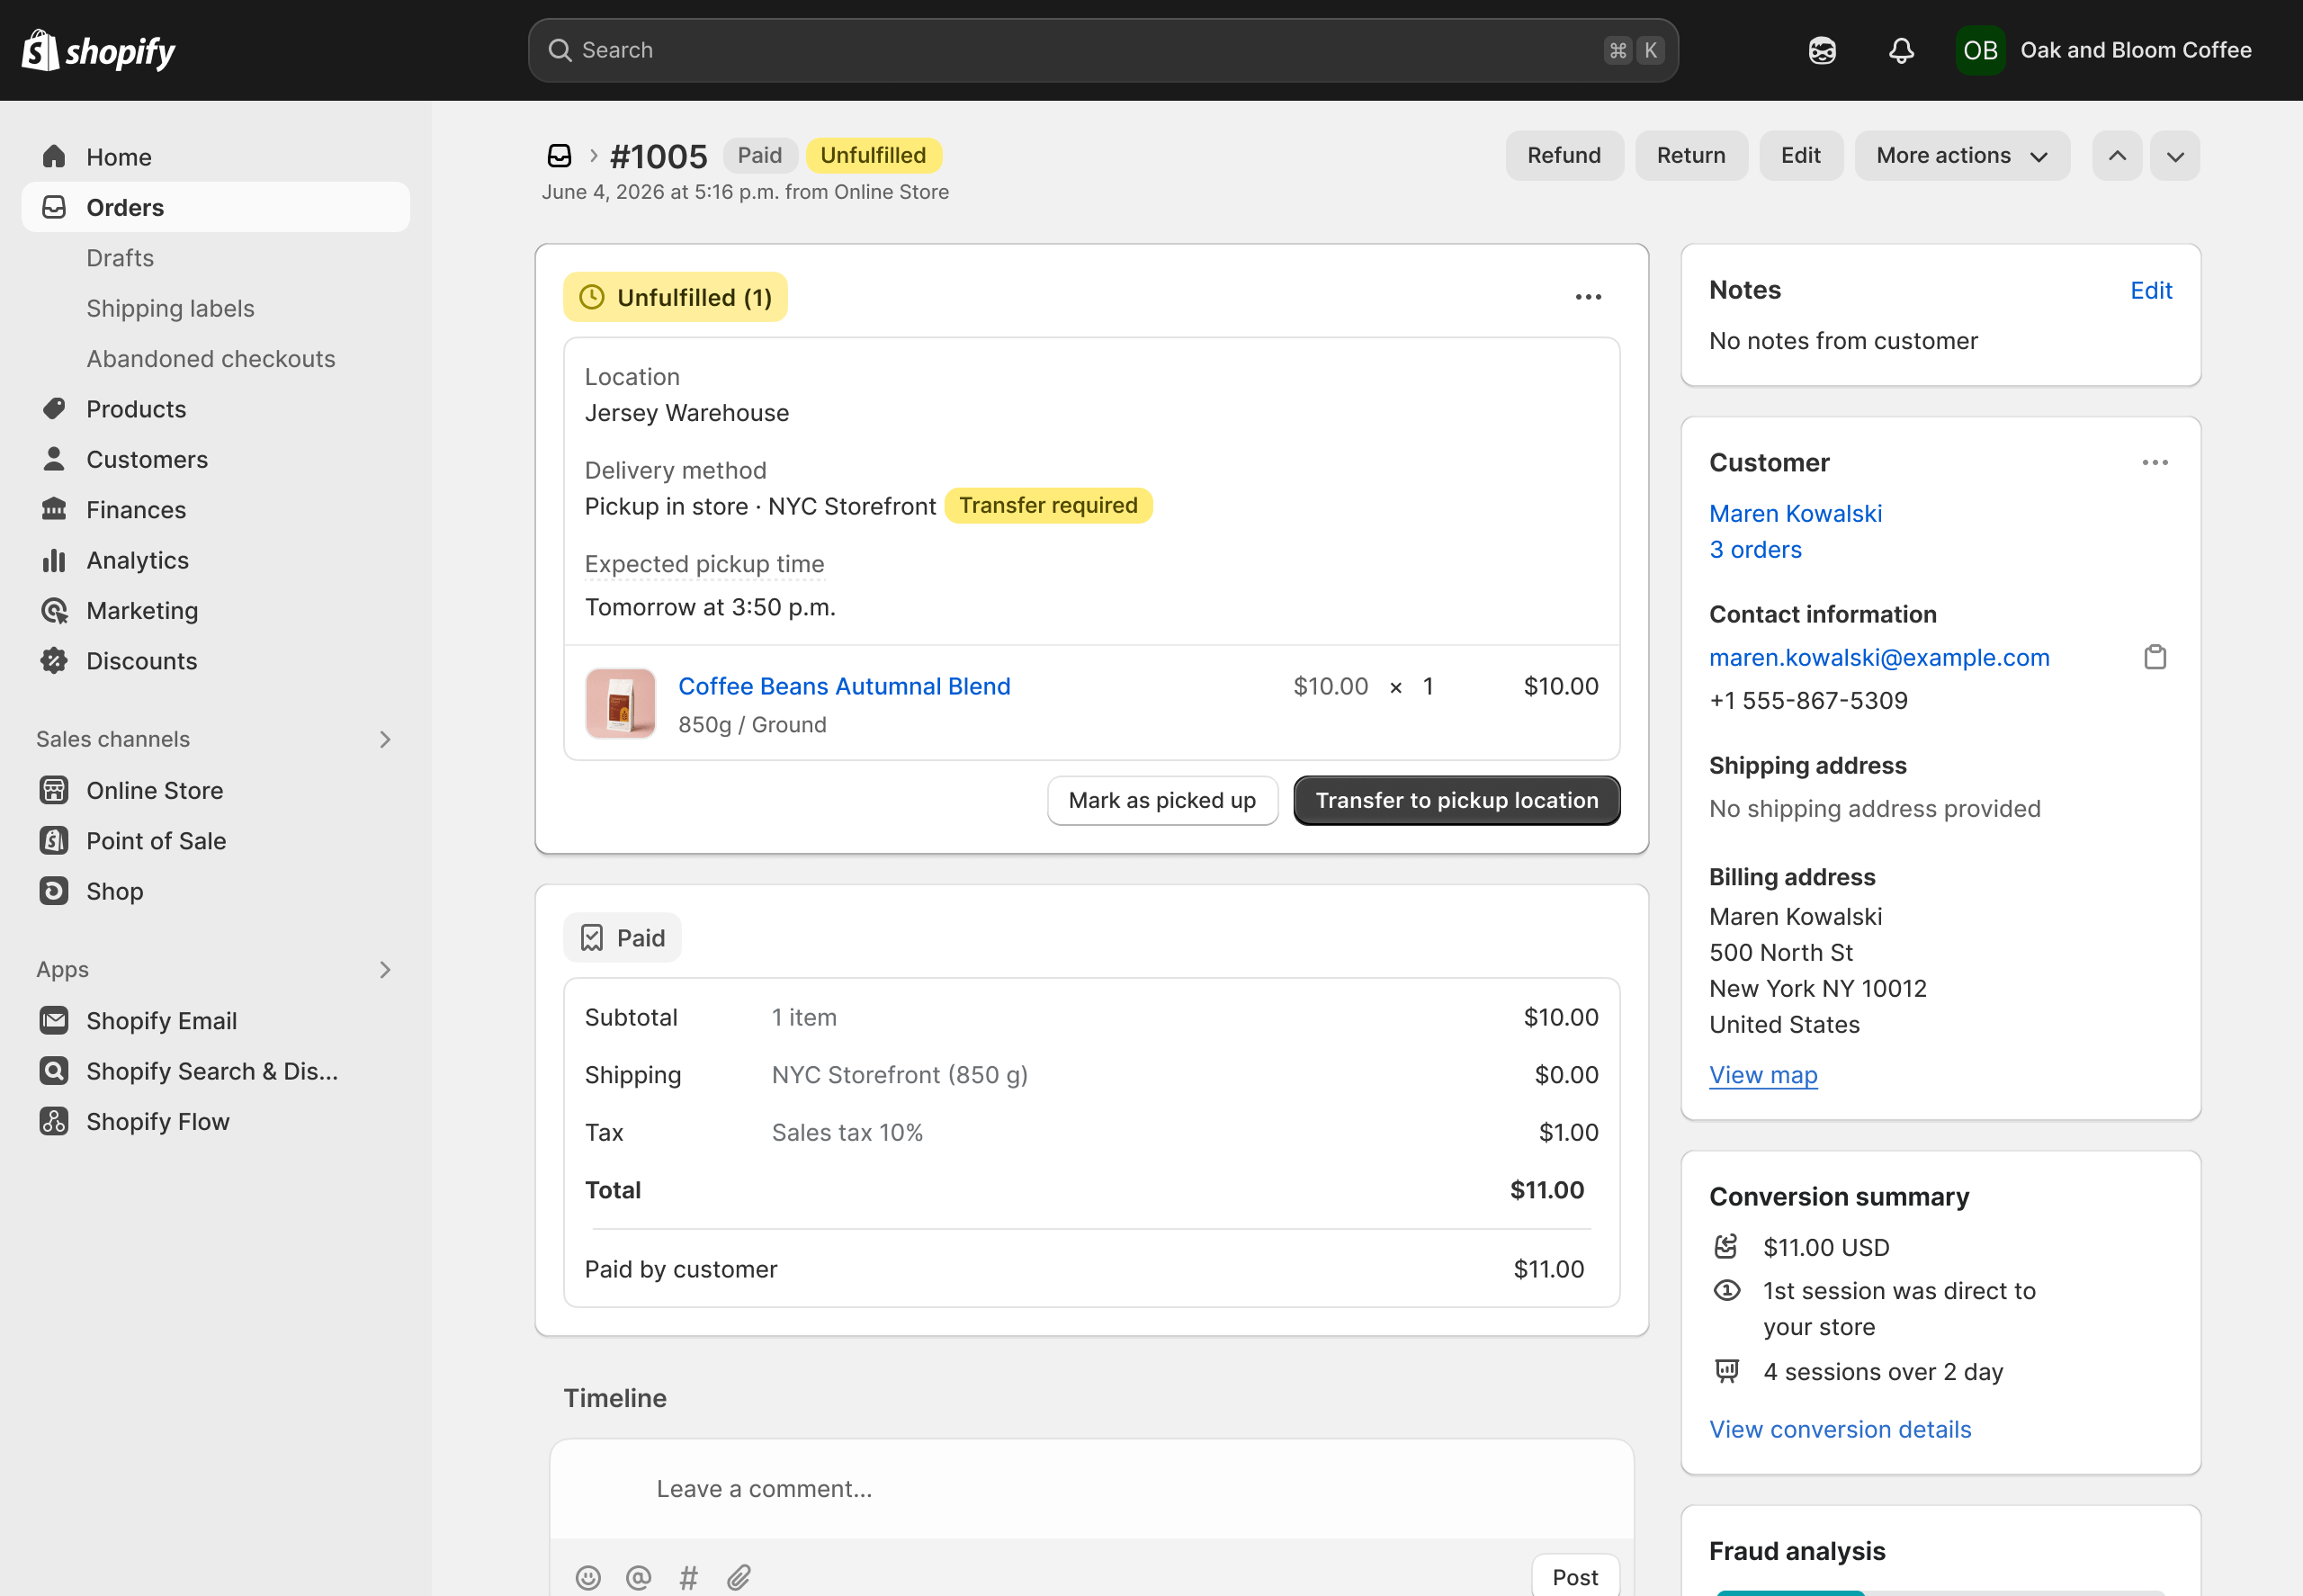Click the OB store avatar
The height and width of the screenshot is (1596, 2303).
(x=1980, y=50)
